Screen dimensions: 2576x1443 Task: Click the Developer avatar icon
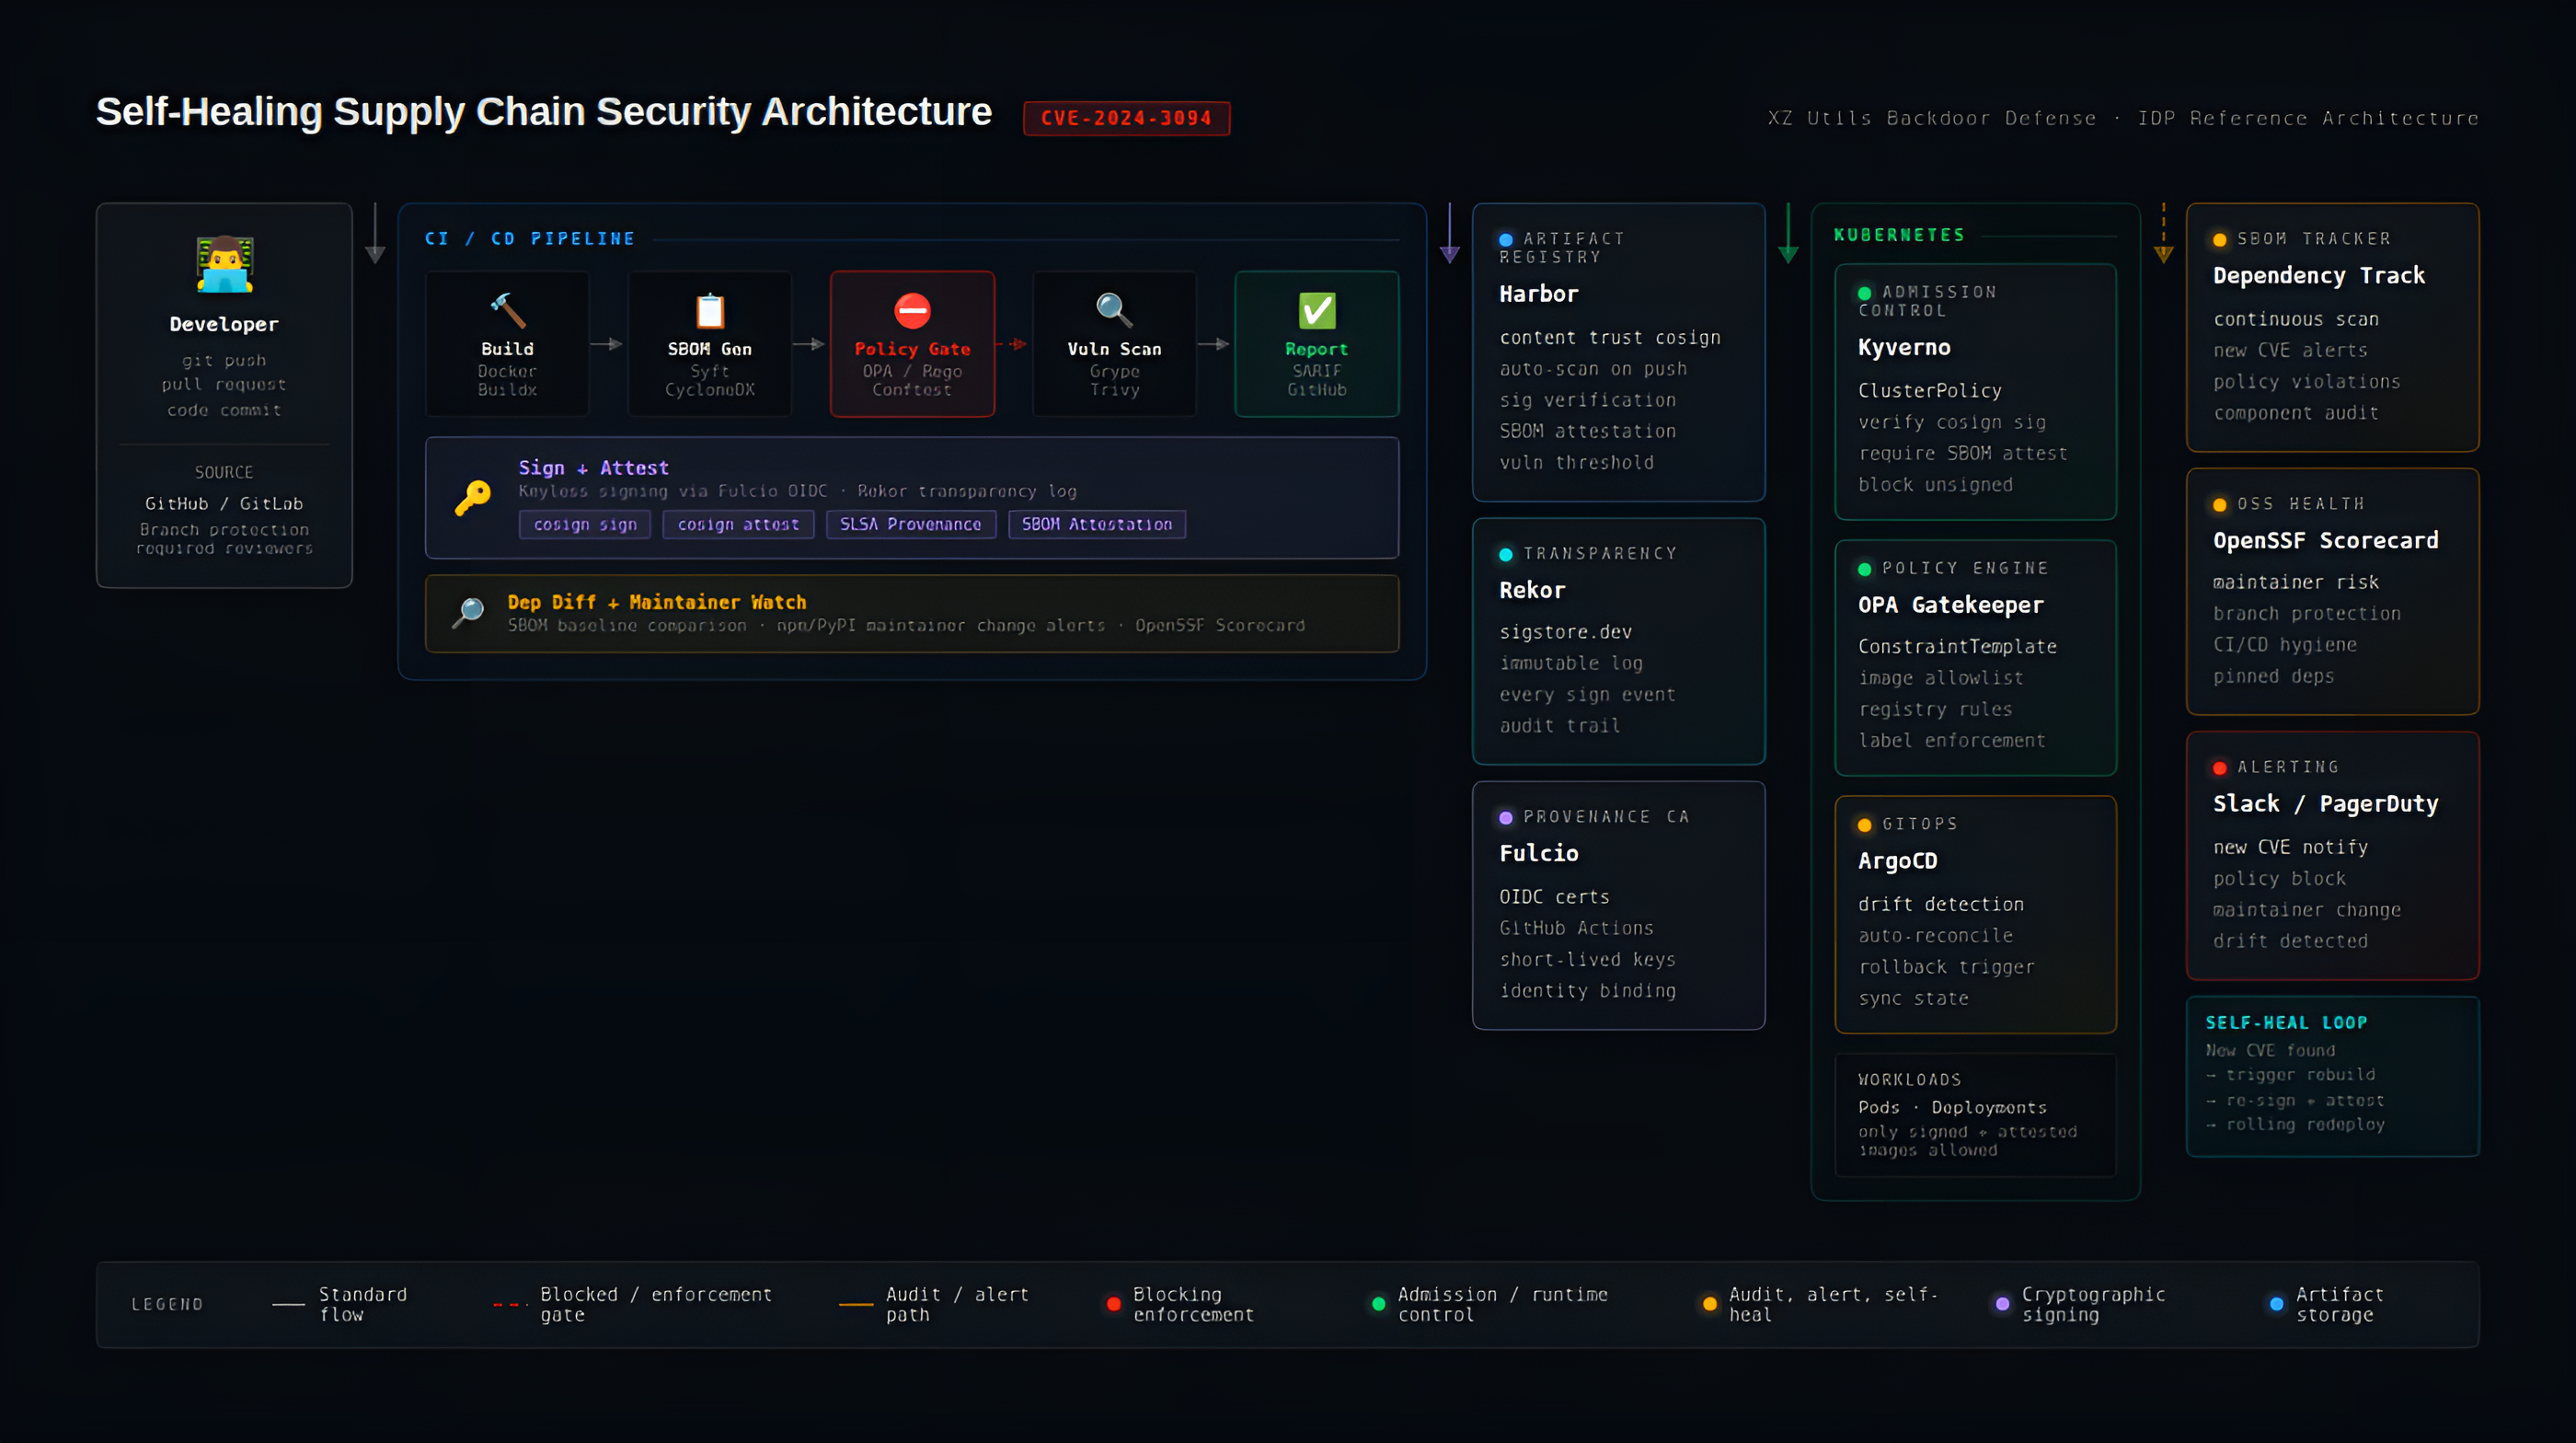pos(224,264)
